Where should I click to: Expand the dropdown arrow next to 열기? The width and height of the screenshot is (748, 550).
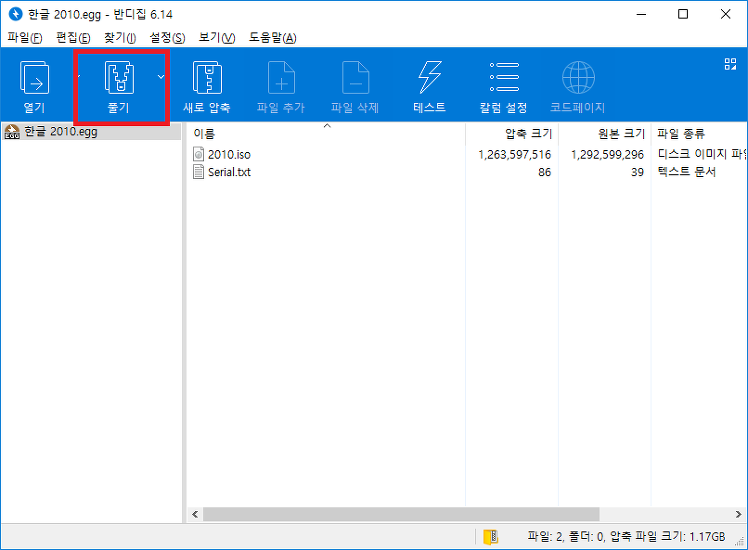pyautogui.click(x=75, y=77)
